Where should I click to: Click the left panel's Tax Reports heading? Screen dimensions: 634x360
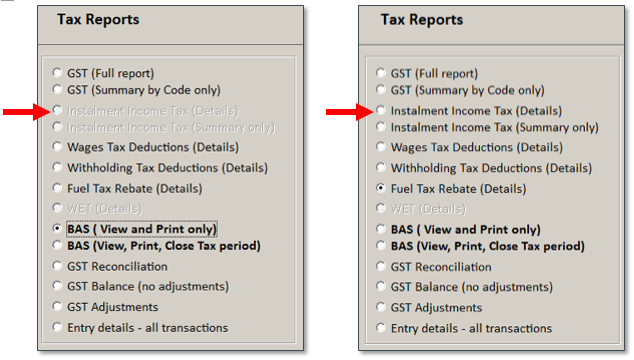[x=98, y=19]
